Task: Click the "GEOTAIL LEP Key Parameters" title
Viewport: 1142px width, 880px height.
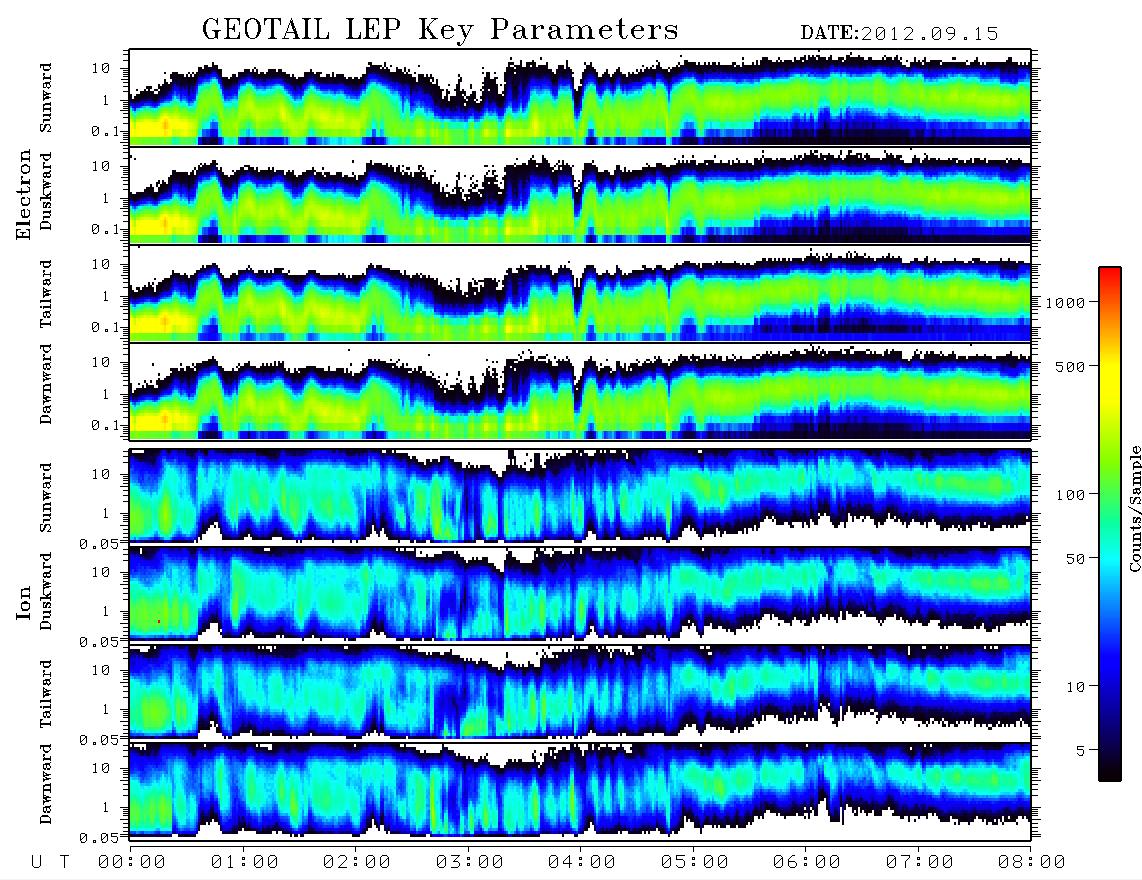Action: pyautogui.click(x=440, y=30)
